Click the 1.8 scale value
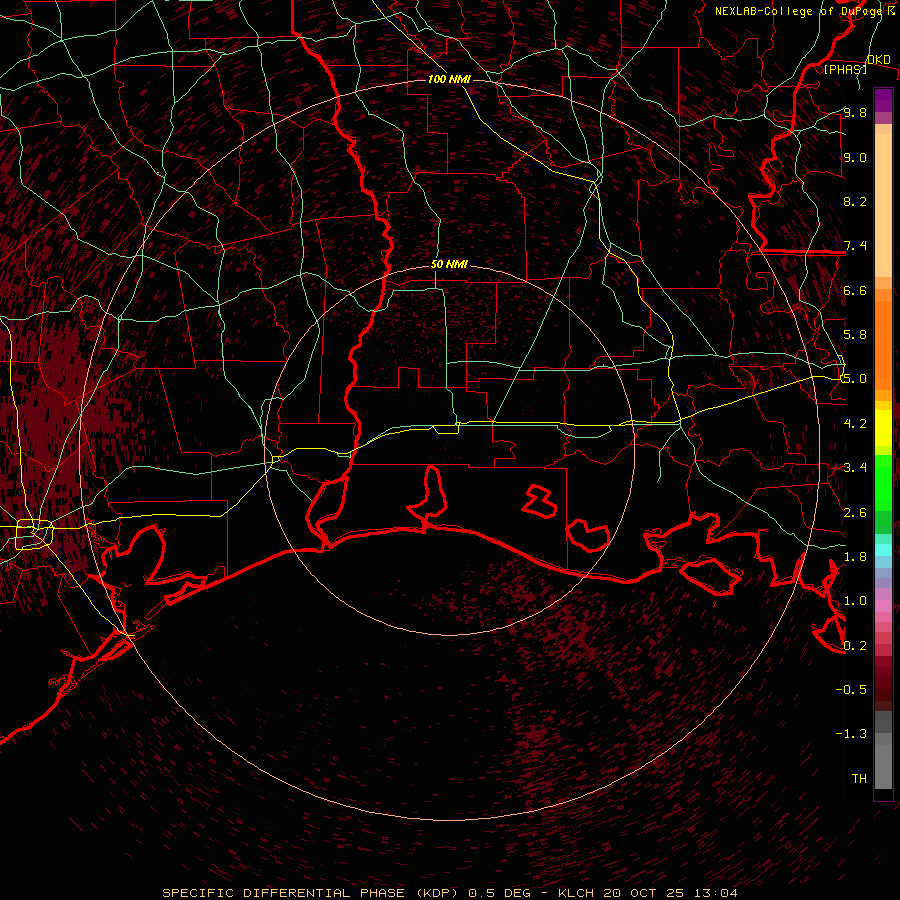Image resolution: width=900 pixels, height=900 pixels. tap(855, 557)
